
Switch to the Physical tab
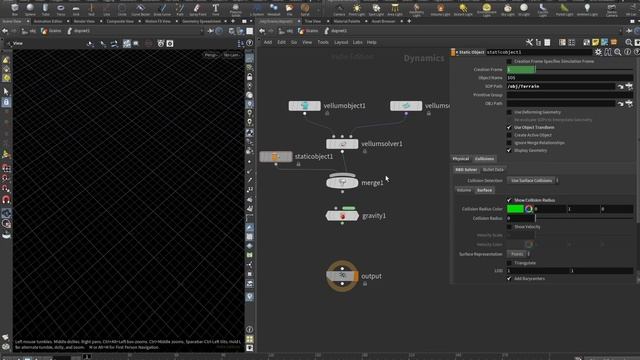461,159
